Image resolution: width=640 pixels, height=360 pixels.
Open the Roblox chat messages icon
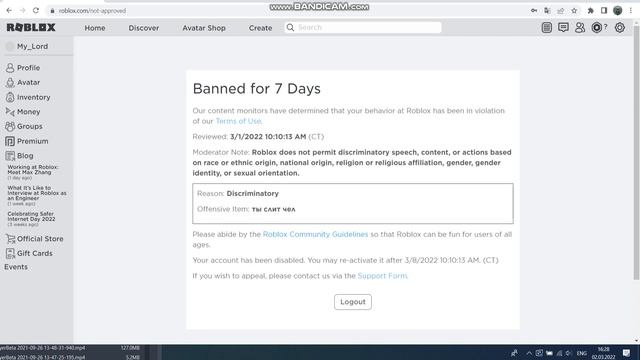(x=563, y=27)
